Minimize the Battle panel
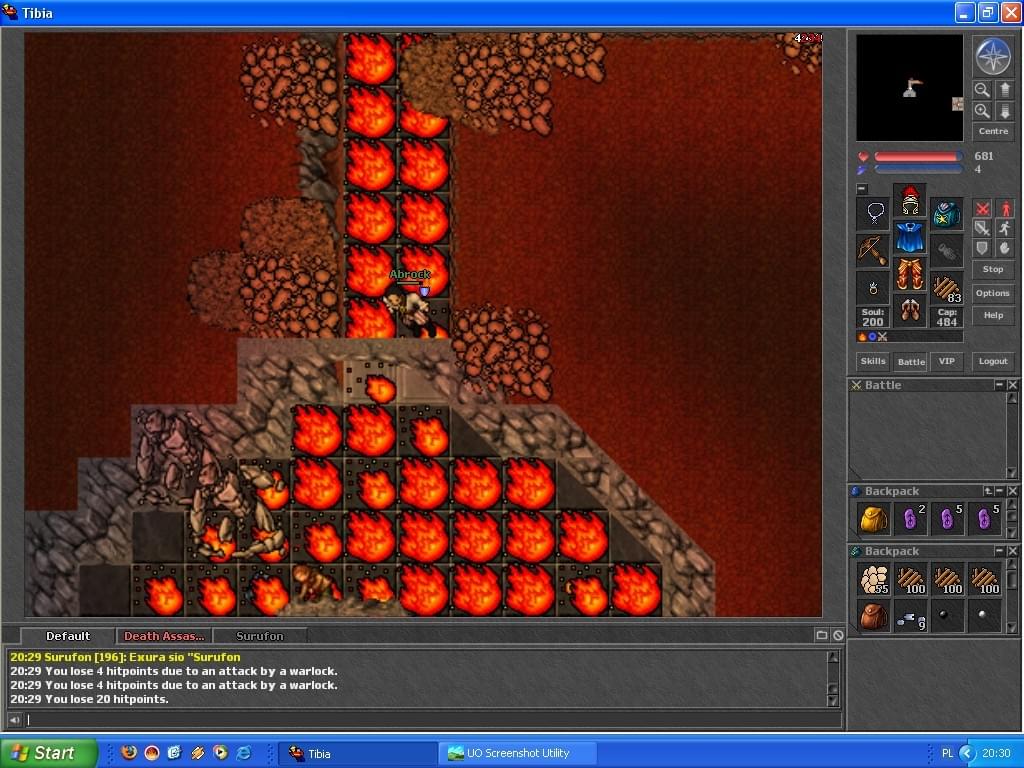The image size is (1024, 768). pos(999,385)
